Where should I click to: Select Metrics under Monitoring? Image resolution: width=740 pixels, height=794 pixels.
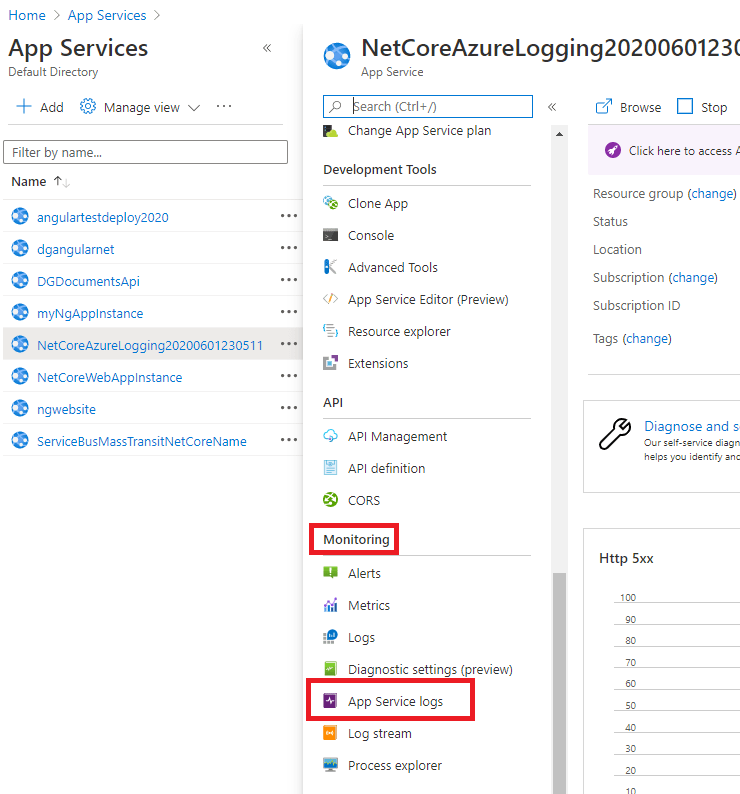point(368,605)
